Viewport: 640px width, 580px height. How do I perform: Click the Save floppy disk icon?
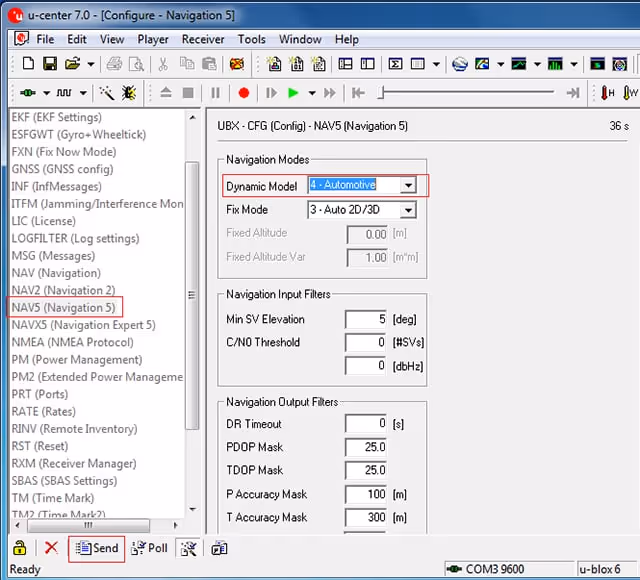[x=50, y=64]
